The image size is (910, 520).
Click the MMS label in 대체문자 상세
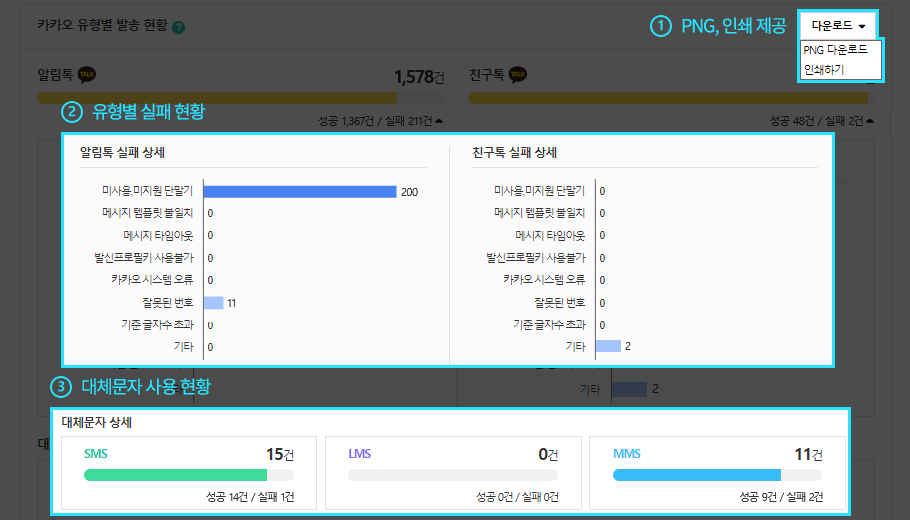click(x=626, y=454)
